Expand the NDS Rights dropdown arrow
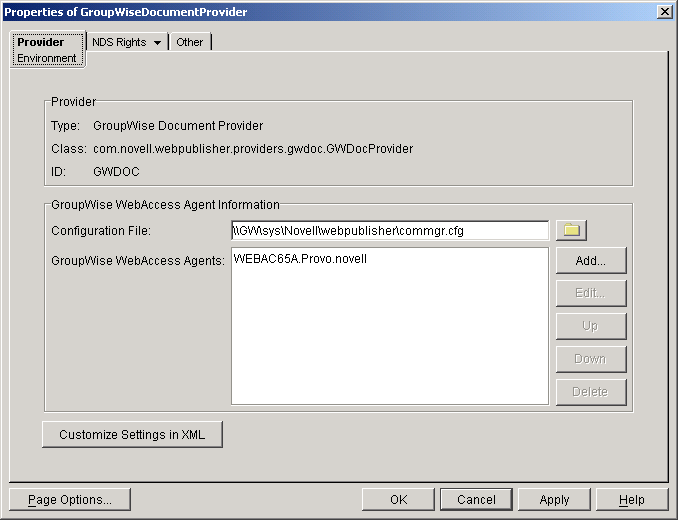The height and width of the screenshot is (520, 678). click(x=157, y=43)
